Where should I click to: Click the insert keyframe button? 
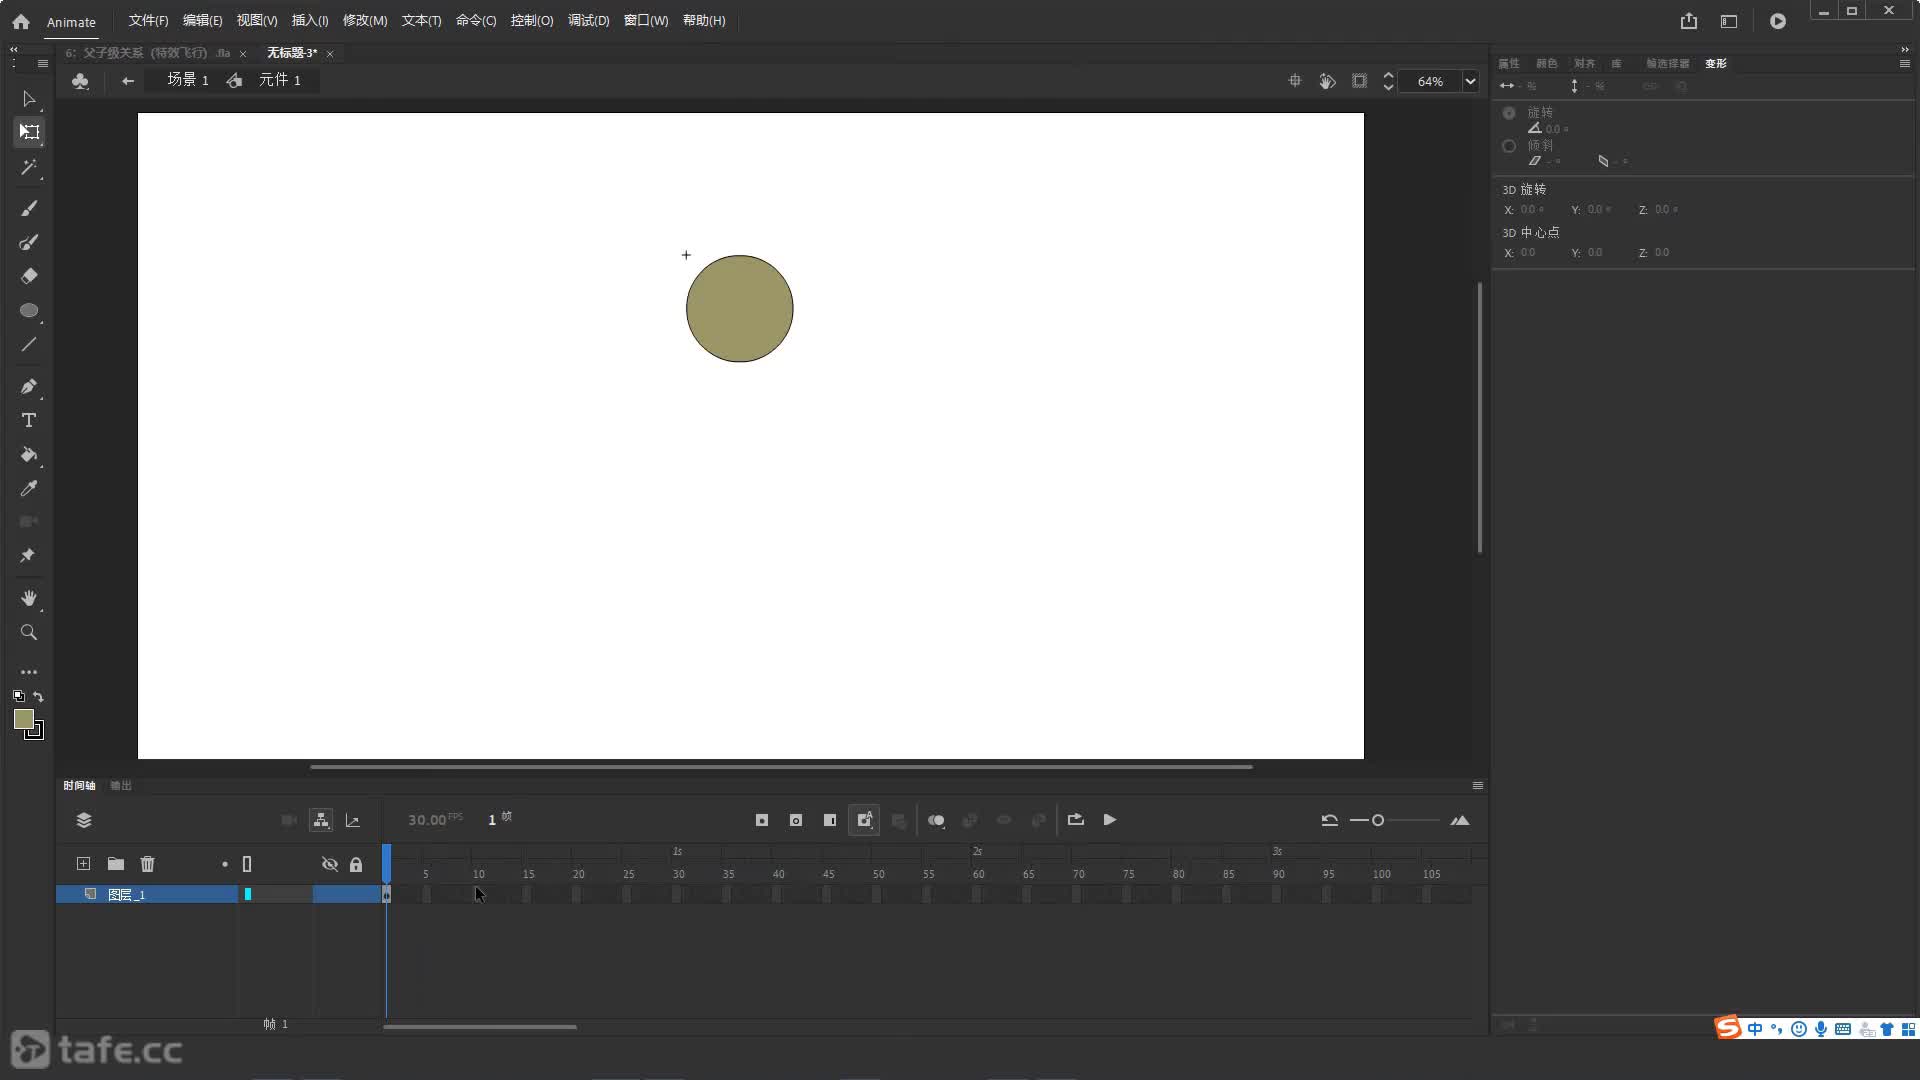pyautogui.click(x=762, y=820)
